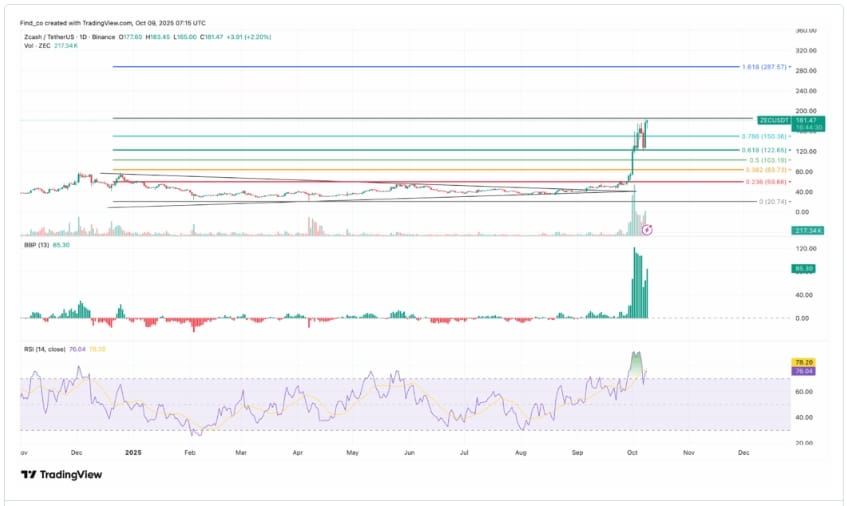Click the 0 (20.74) Fibonacci level label
Image resolution: width=847 pixels, height=506 pixels.
click(x=772, y=201)
